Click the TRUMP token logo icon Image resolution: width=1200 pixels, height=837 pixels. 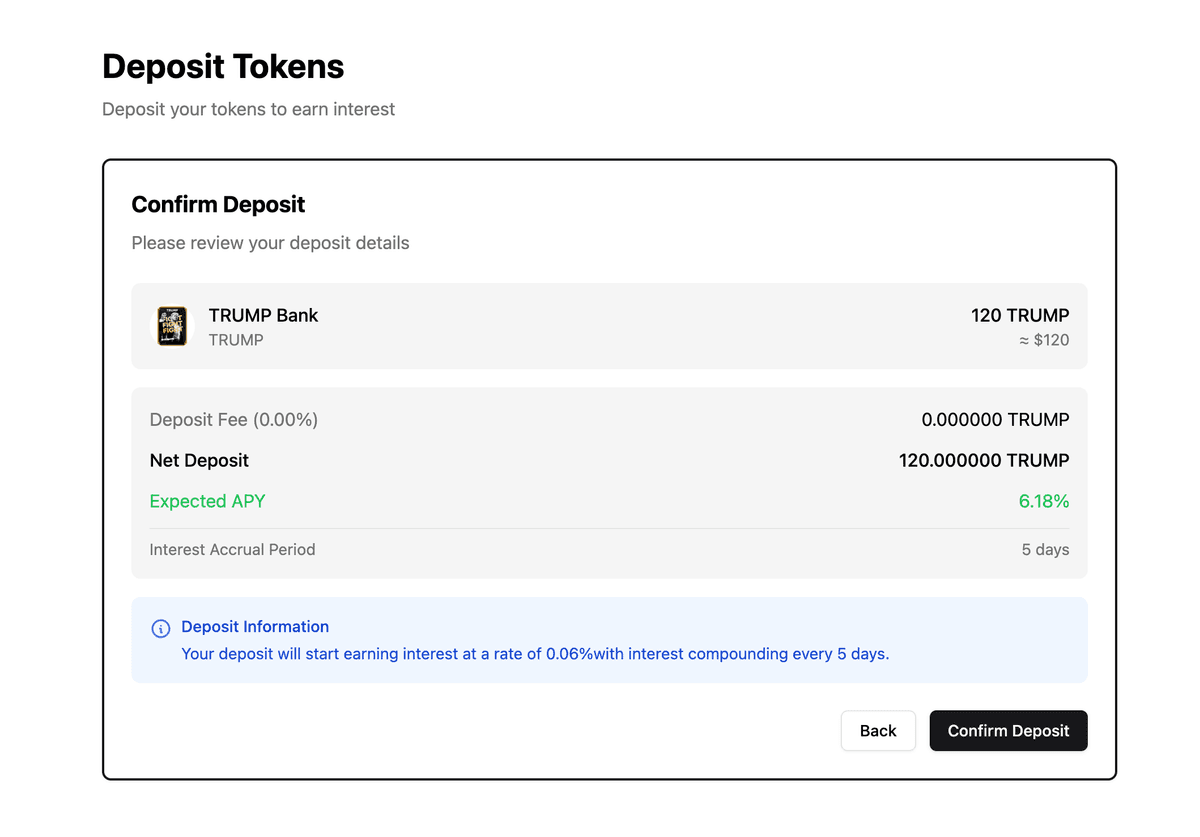[172, 326]
